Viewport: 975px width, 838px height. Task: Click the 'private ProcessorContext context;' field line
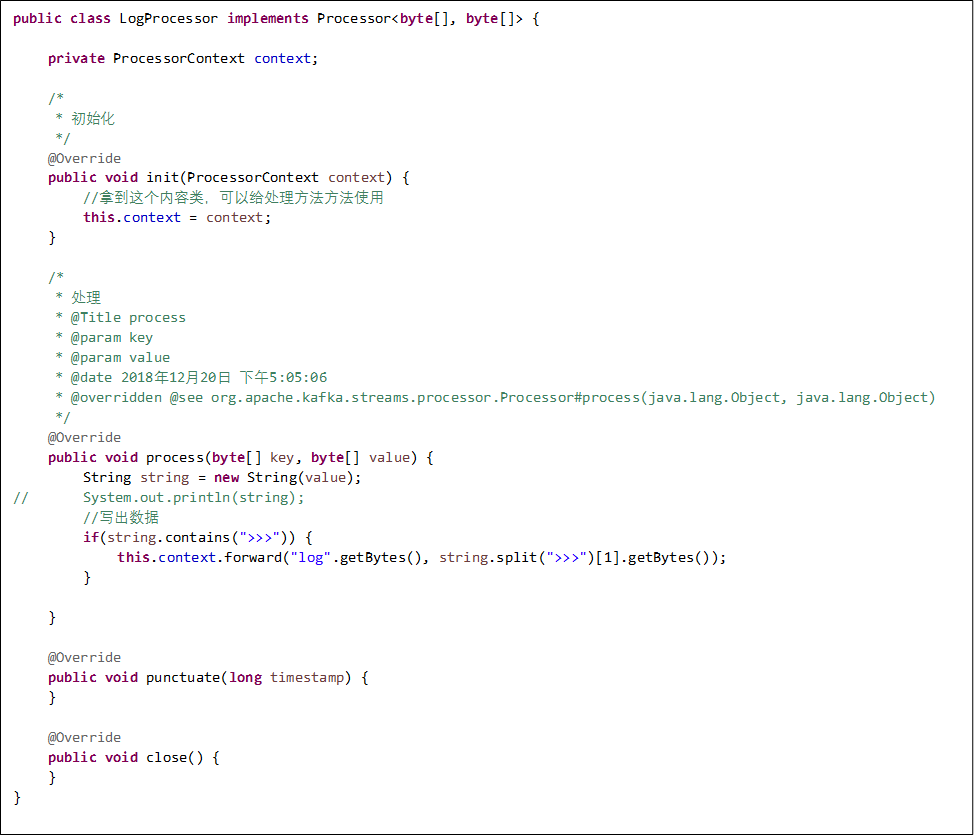[183, 58]
